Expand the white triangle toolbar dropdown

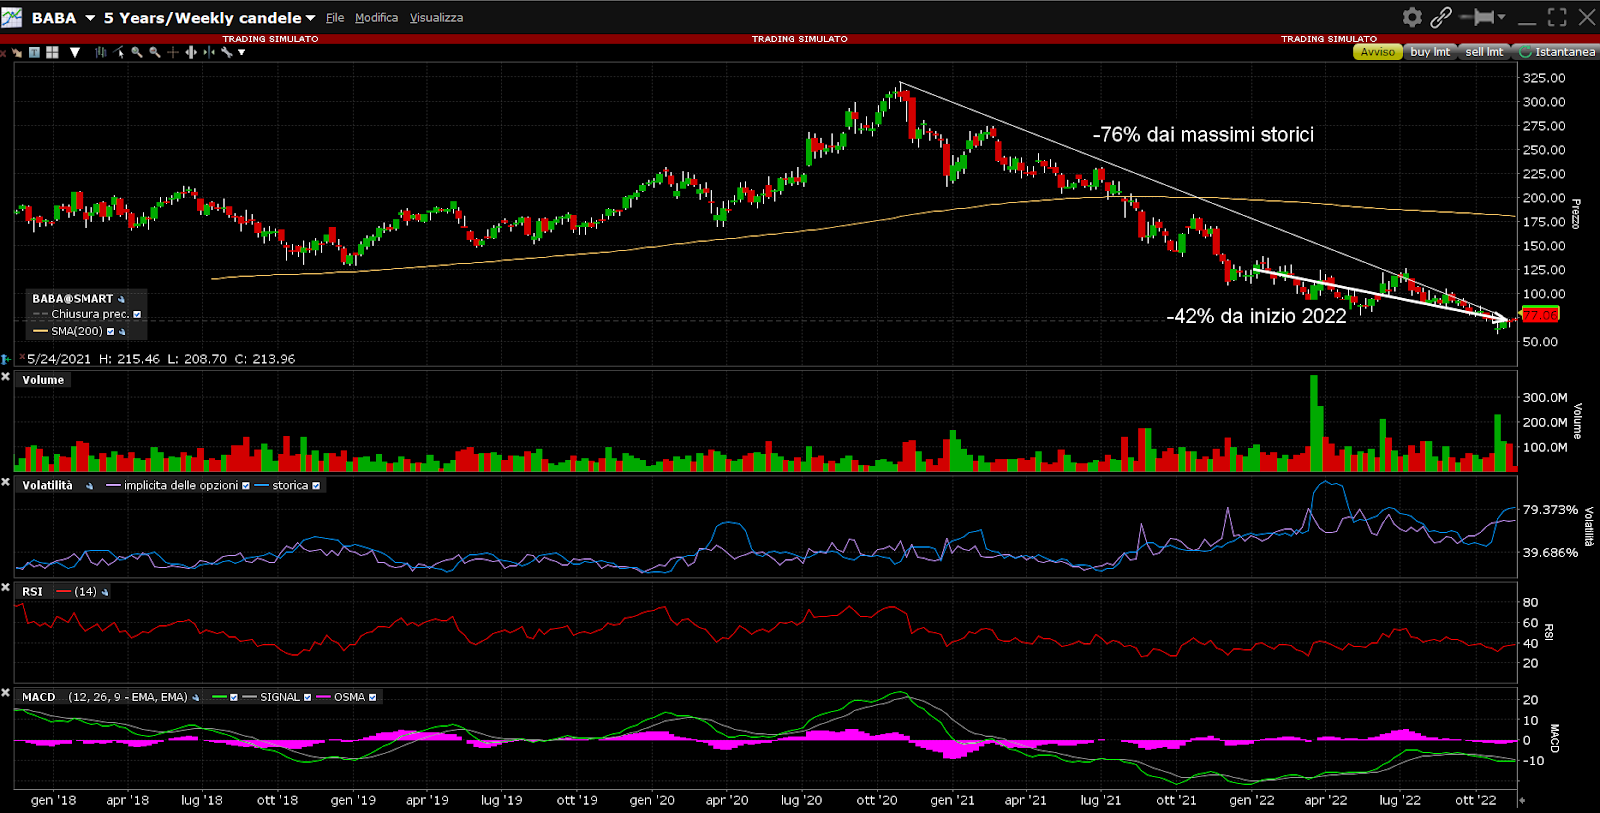[75, 52]
